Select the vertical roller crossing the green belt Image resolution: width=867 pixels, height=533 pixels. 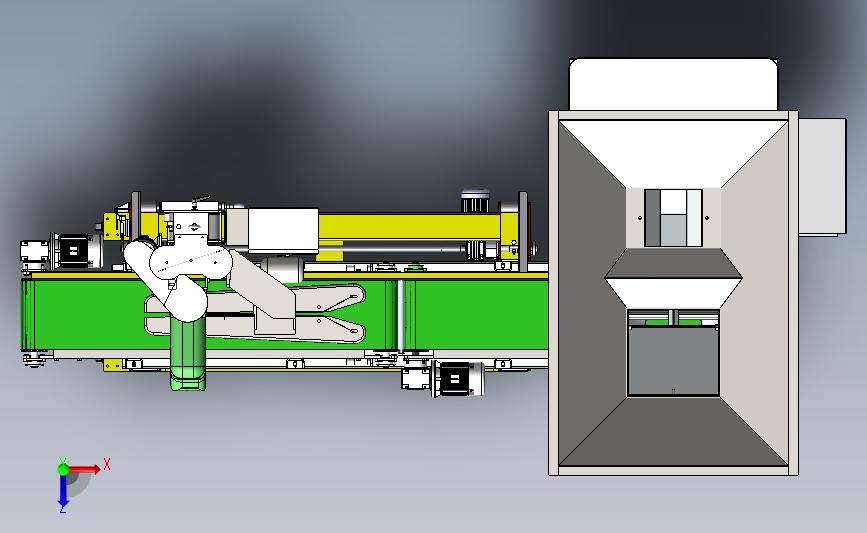pos(401,315)
